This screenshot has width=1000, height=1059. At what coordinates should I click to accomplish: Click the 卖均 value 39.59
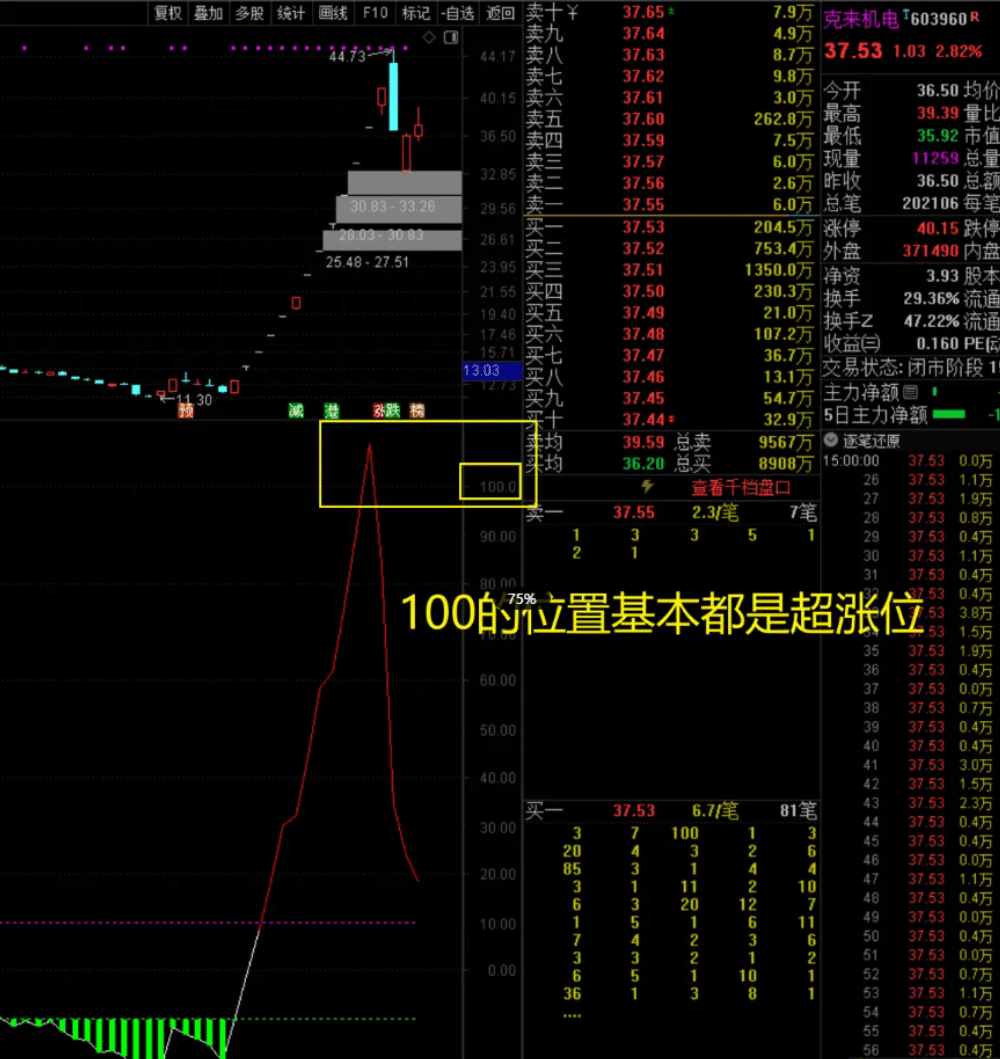coord(643,442)
